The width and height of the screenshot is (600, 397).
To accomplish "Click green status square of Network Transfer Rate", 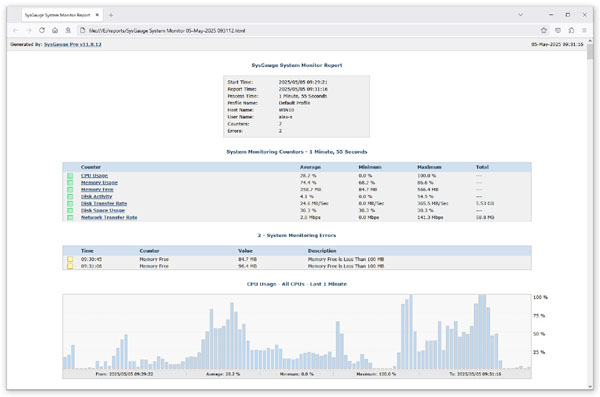I will click(70, 217).
